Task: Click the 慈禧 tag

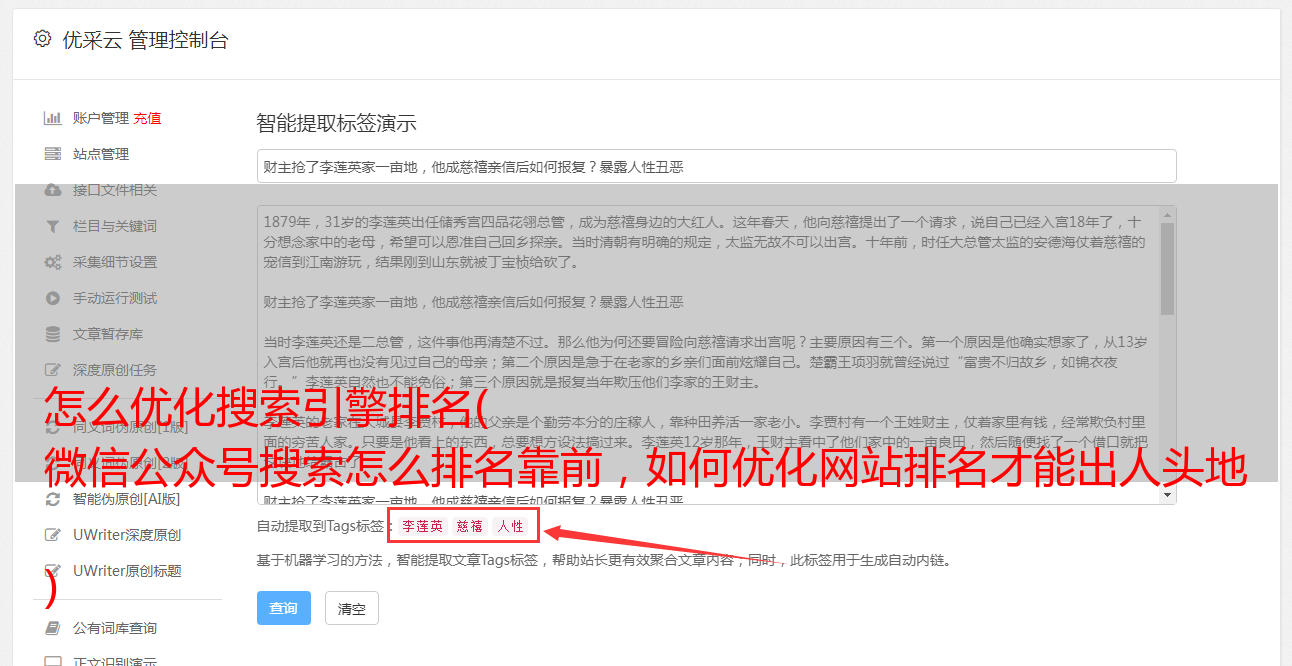Action: [470, 526]
